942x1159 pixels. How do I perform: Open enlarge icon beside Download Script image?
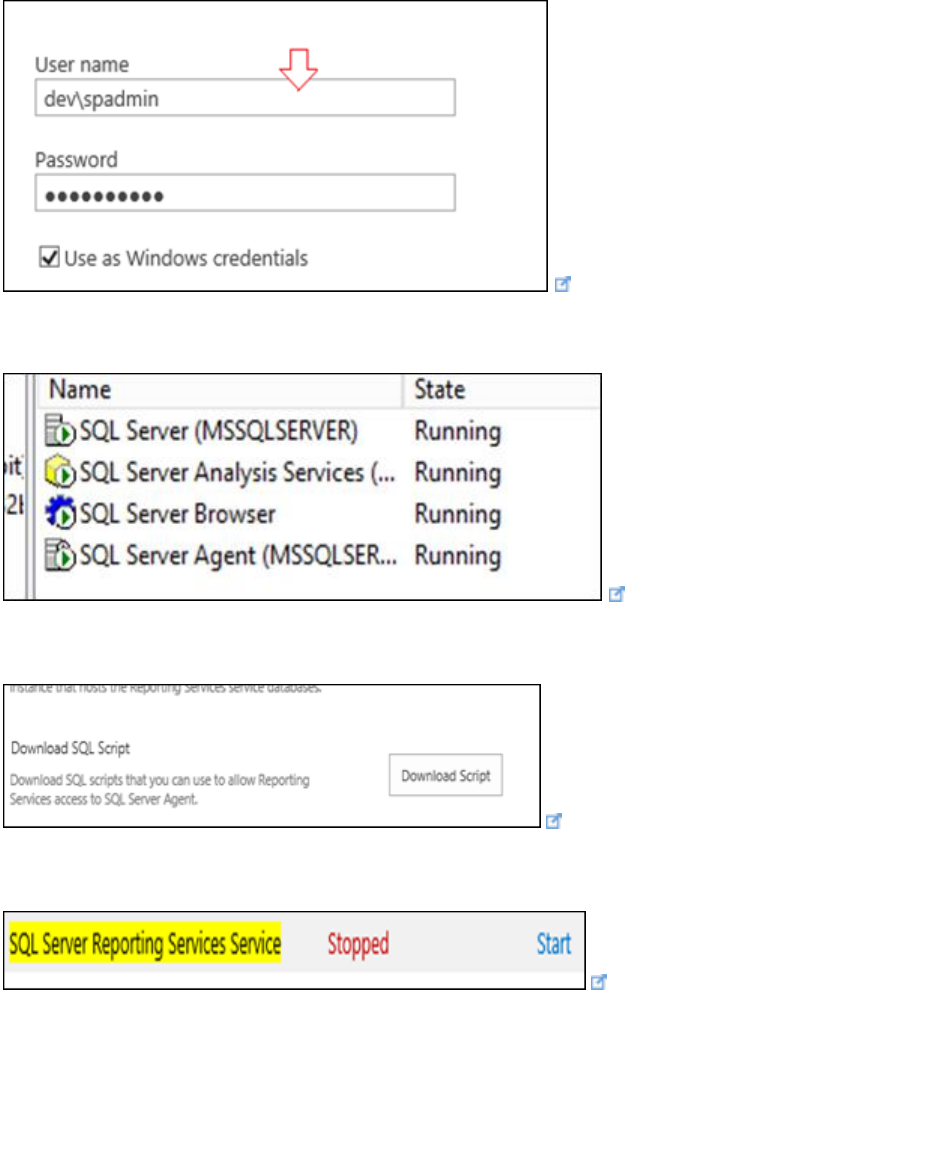554,821
